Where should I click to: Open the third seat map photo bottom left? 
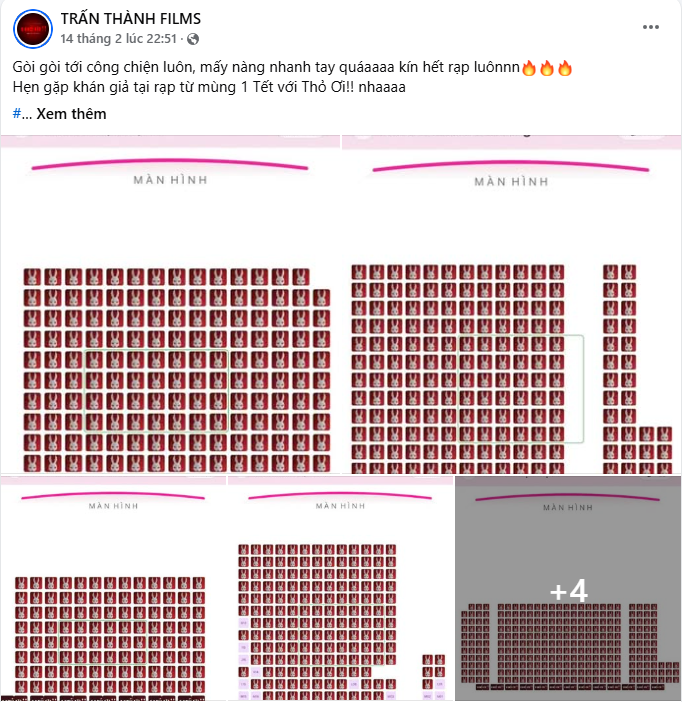coord(113,588)
